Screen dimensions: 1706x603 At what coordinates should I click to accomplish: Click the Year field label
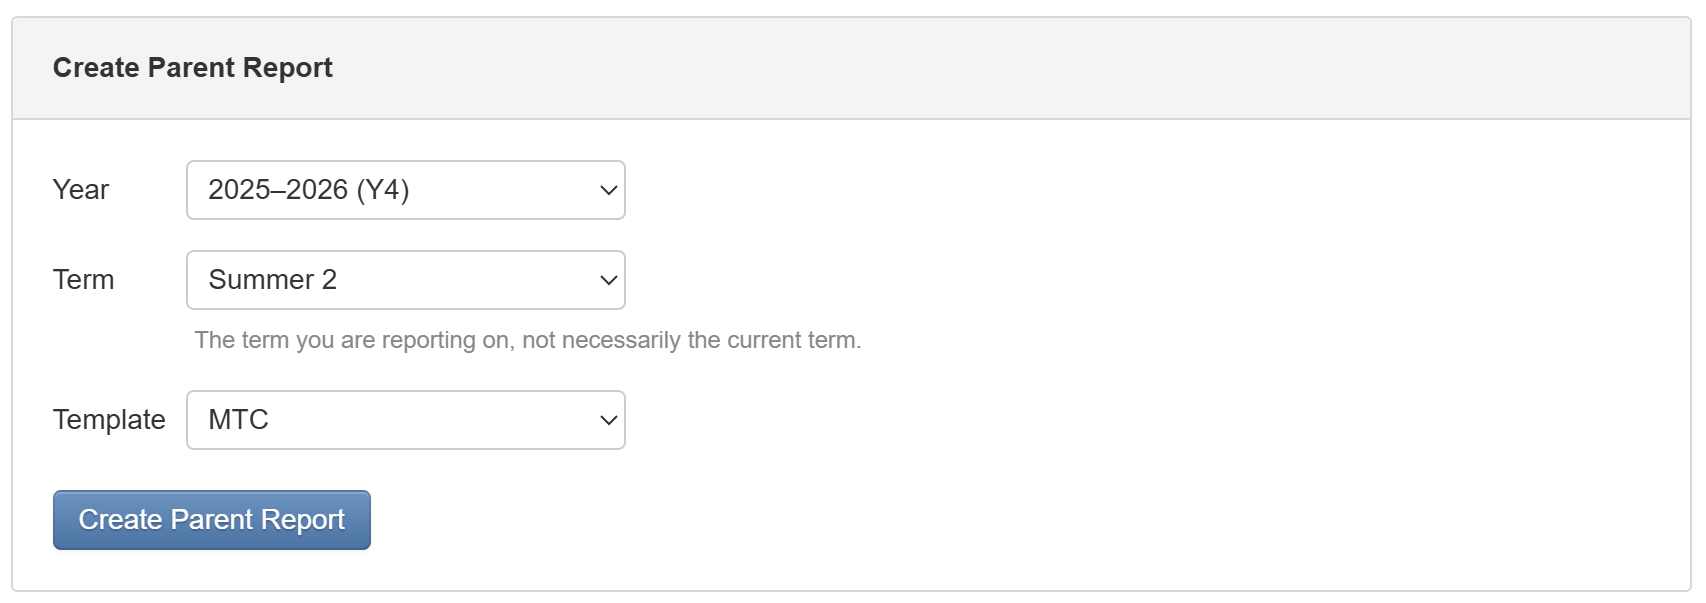(x=81, y=190)
